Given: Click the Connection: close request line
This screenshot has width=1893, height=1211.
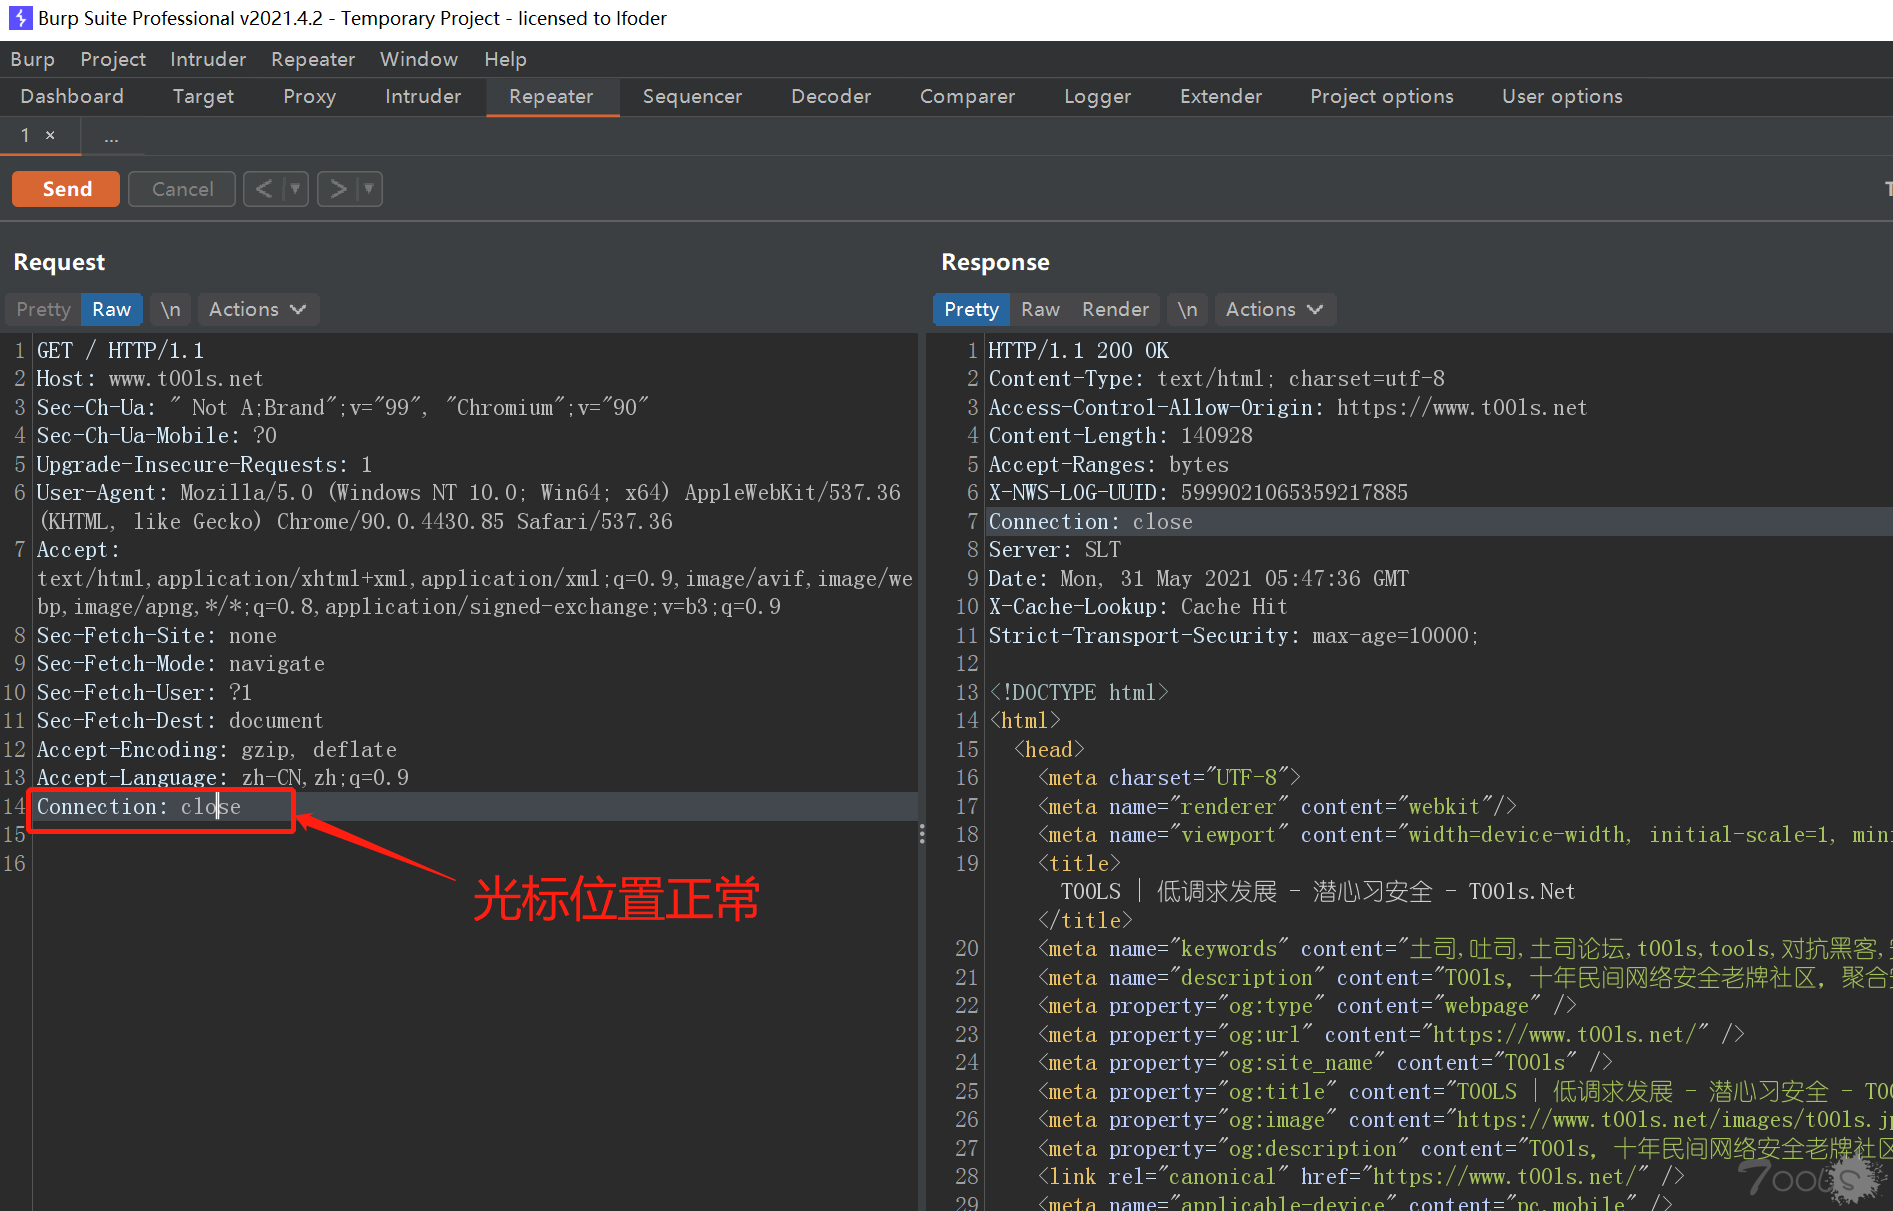Looking at the screenshot, I should (x=138, y=807).
